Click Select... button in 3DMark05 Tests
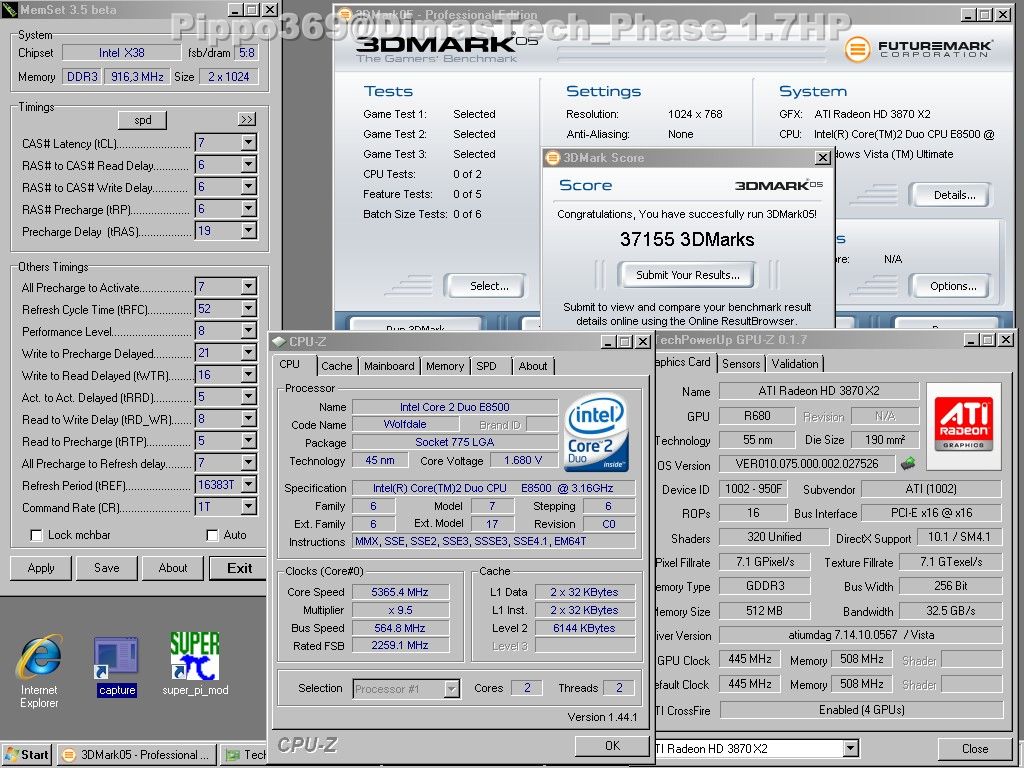 (x=485, y=286)
